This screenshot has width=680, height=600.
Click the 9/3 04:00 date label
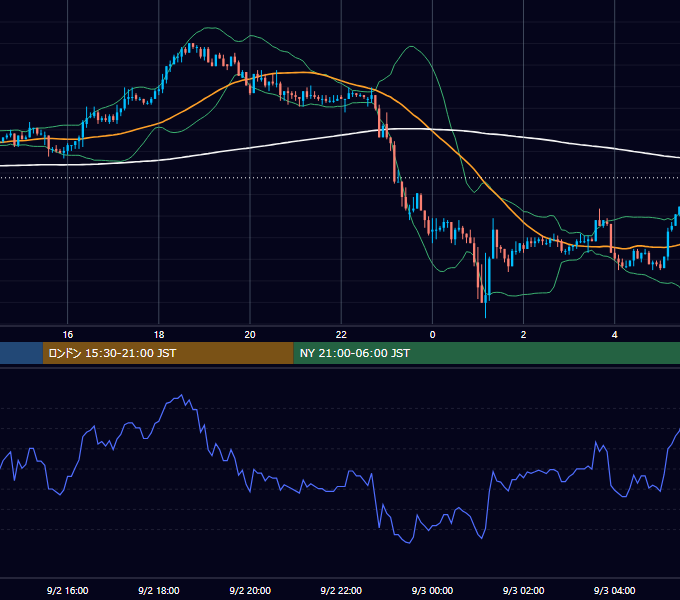615,590
